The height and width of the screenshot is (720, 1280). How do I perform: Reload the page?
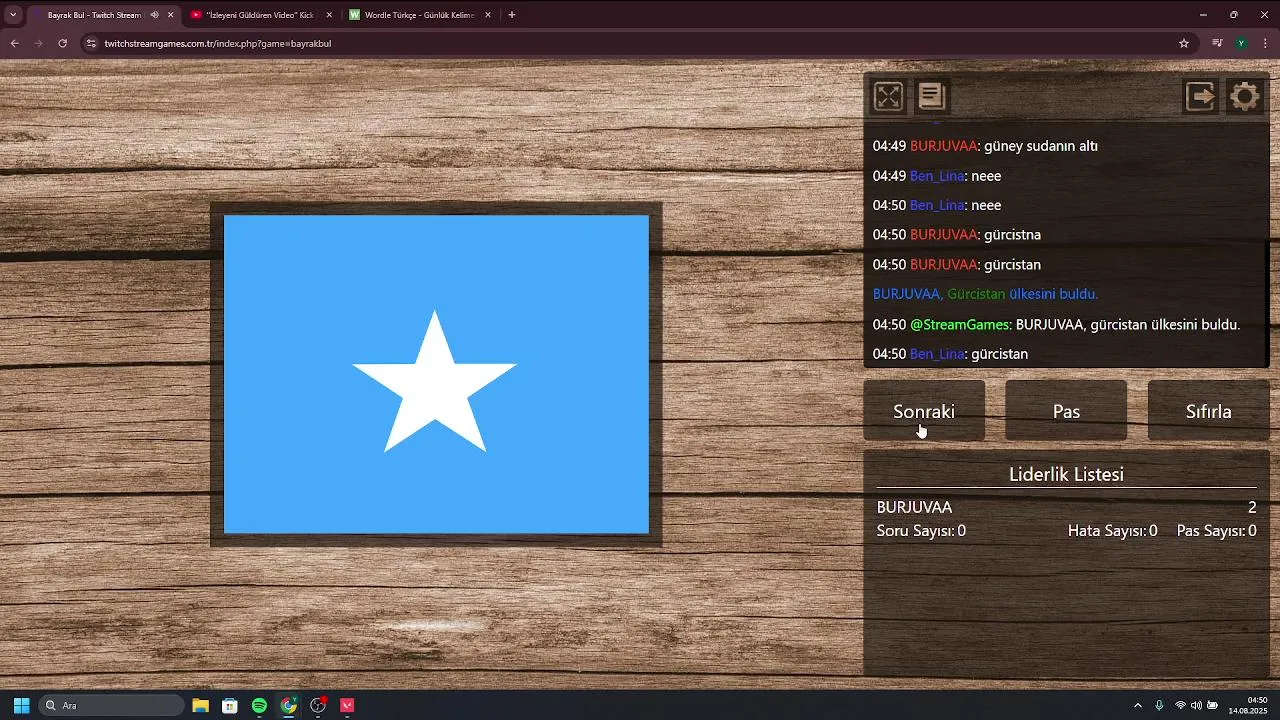click(x=62, y=43)
